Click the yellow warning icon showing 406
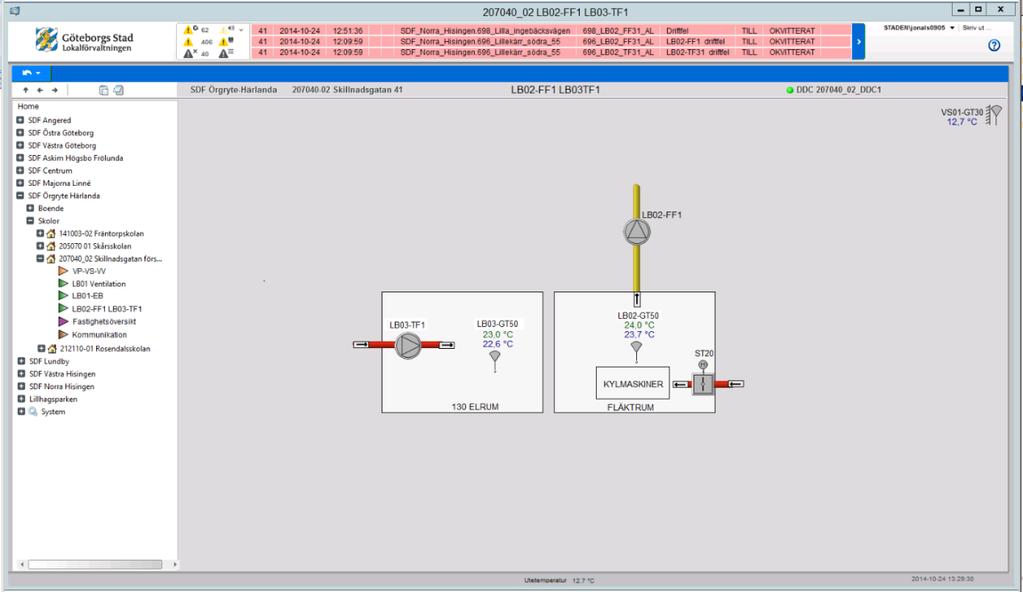The image size is (1023, 592). 189,41
